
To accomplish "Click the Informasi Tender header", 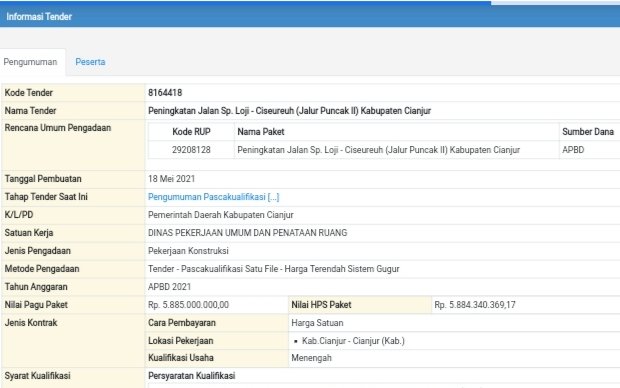I will tap(39, 17).
